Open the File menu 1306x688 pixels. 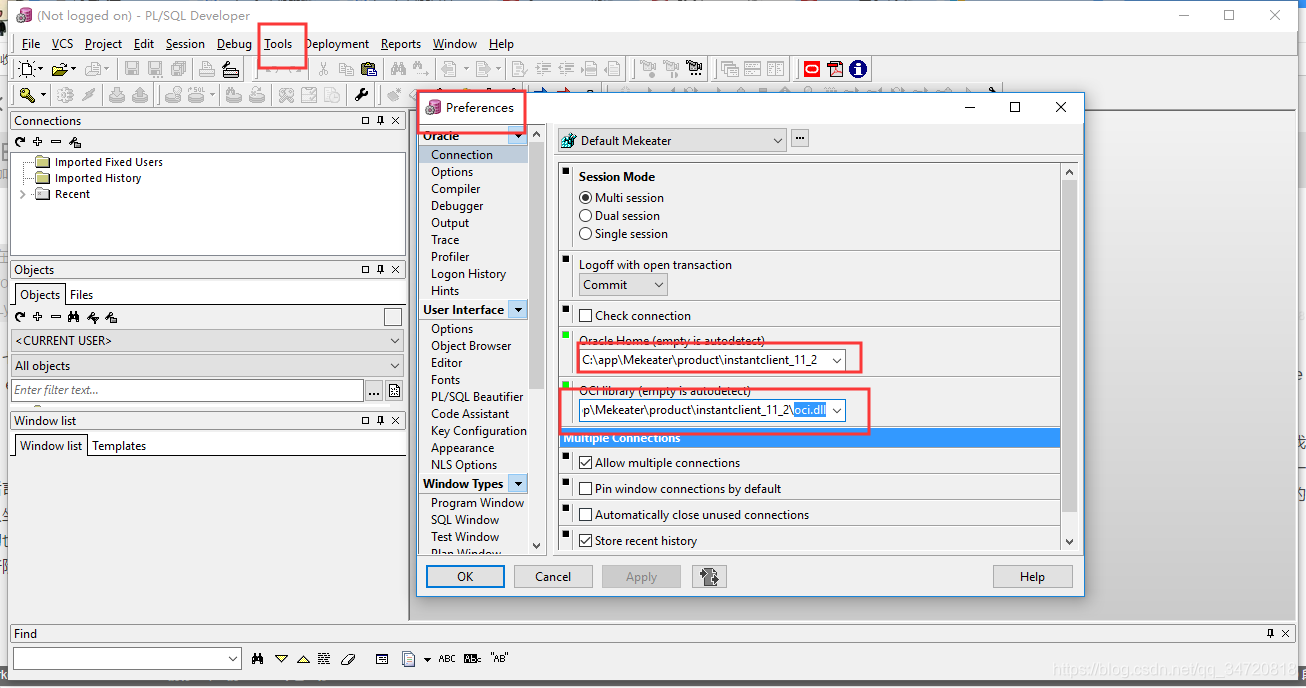31,44
